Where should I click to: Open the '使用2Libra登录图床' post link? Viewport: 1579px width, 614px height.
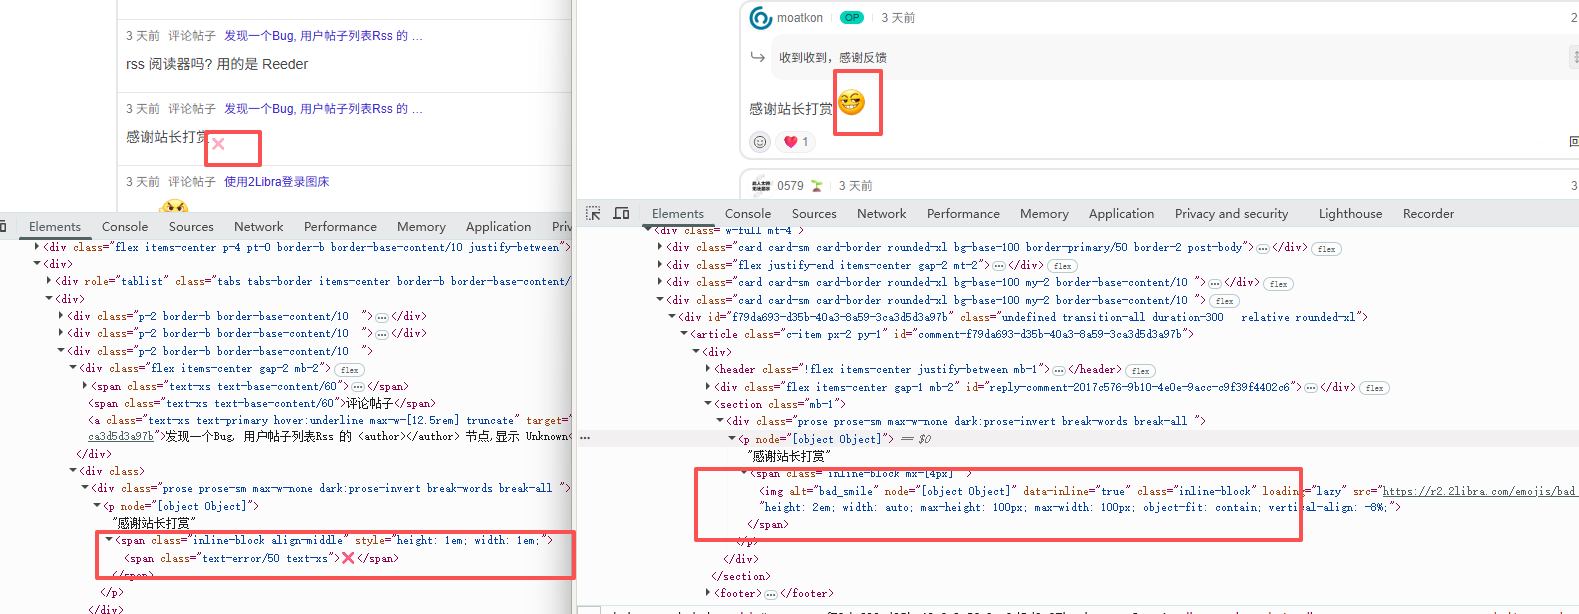[x=276, y=182]
